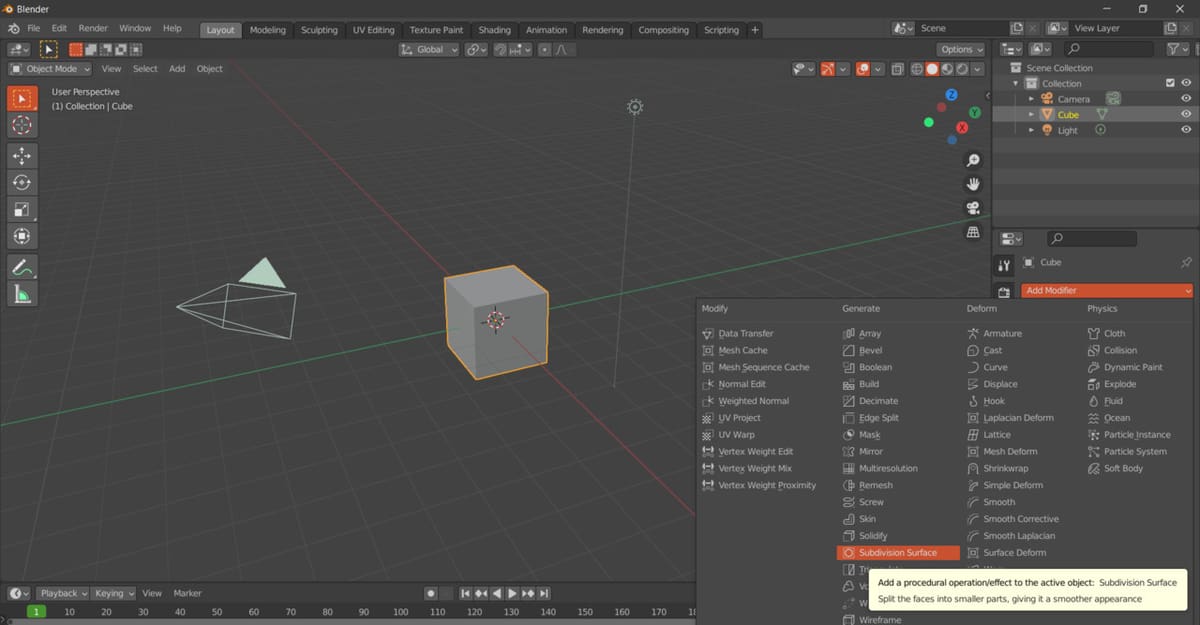Open Global transform orientation dropdown

pos(429,49)
